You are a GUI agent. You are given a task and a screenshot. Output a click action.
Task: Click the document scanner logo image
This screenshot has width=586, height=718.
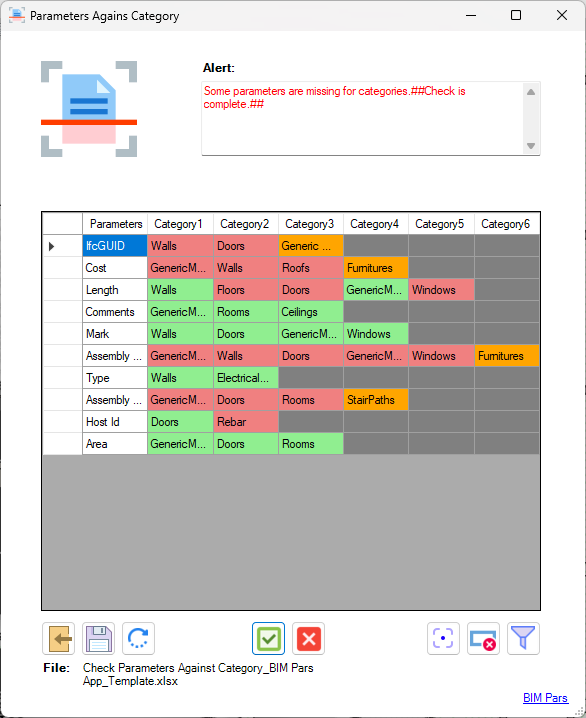[89, 109]
